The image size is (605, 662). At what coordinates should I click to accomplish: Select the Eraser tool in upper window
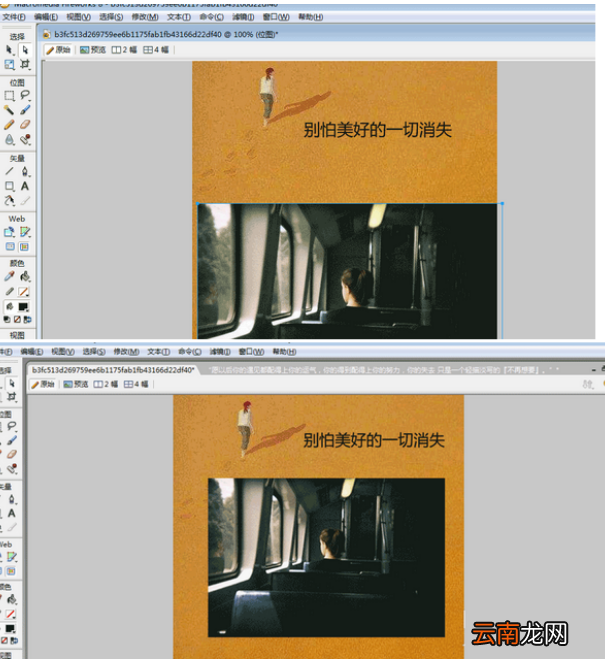pyautogui.click(x=25, y=125)
